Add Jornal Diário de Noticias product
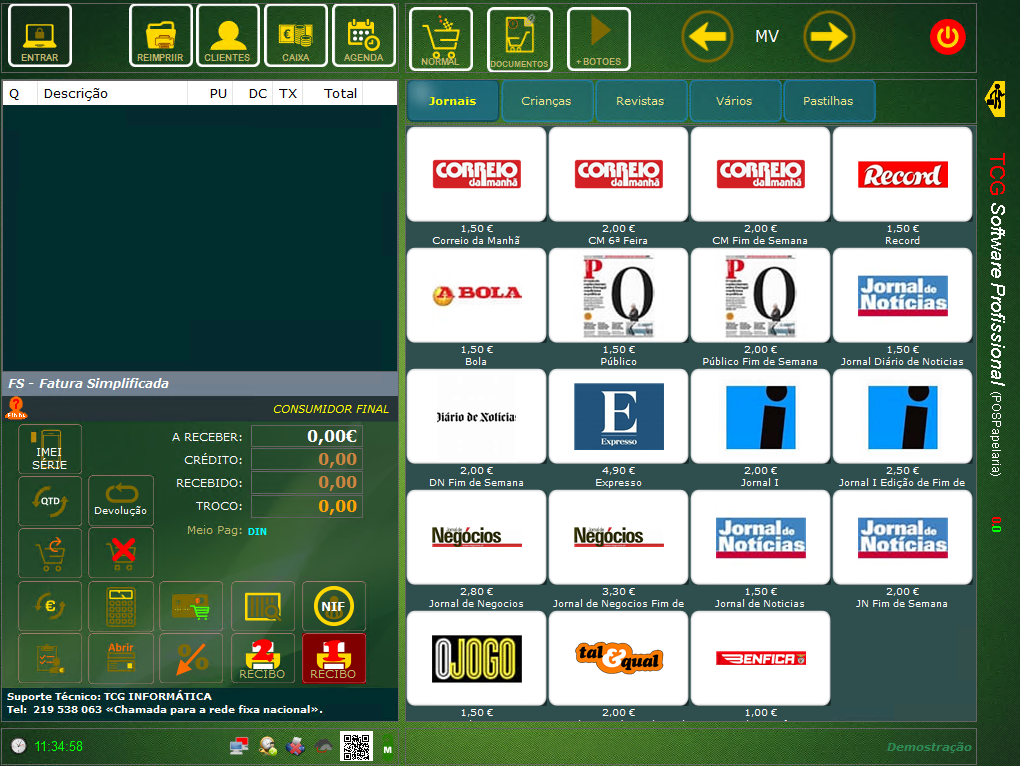This screenshot has height=766, width=1020. [902, 295]
